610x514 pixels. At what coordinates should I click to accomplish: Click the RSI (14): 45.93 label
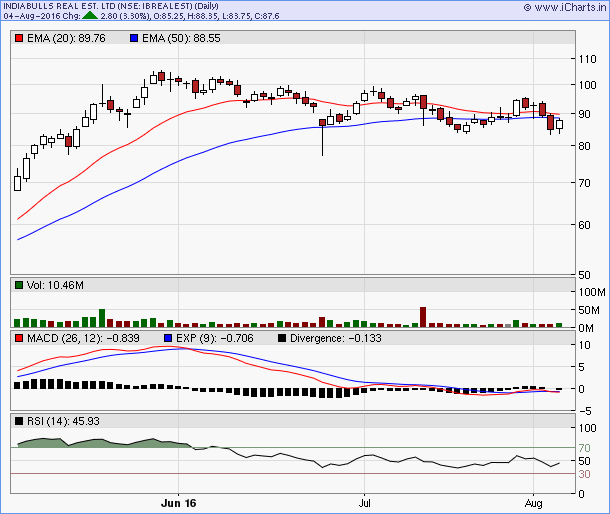[63, 421]
